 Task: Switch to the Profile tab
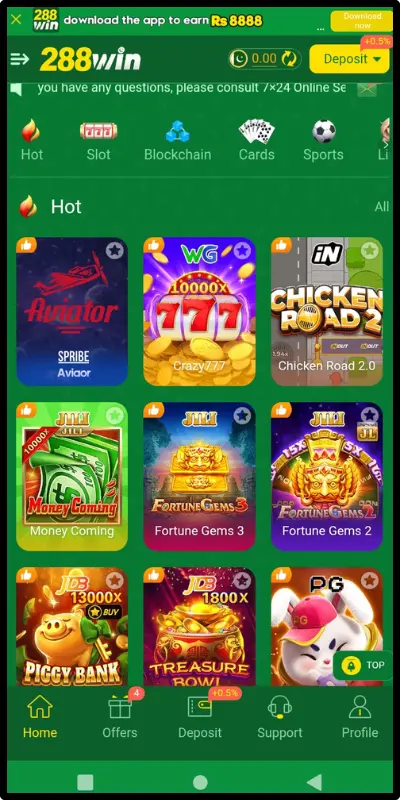(360, 717)
